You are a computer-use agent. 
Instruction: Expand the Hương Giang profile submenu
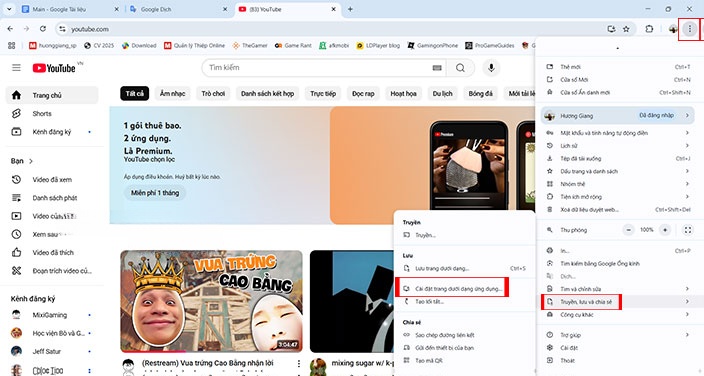tap(687, 116)
